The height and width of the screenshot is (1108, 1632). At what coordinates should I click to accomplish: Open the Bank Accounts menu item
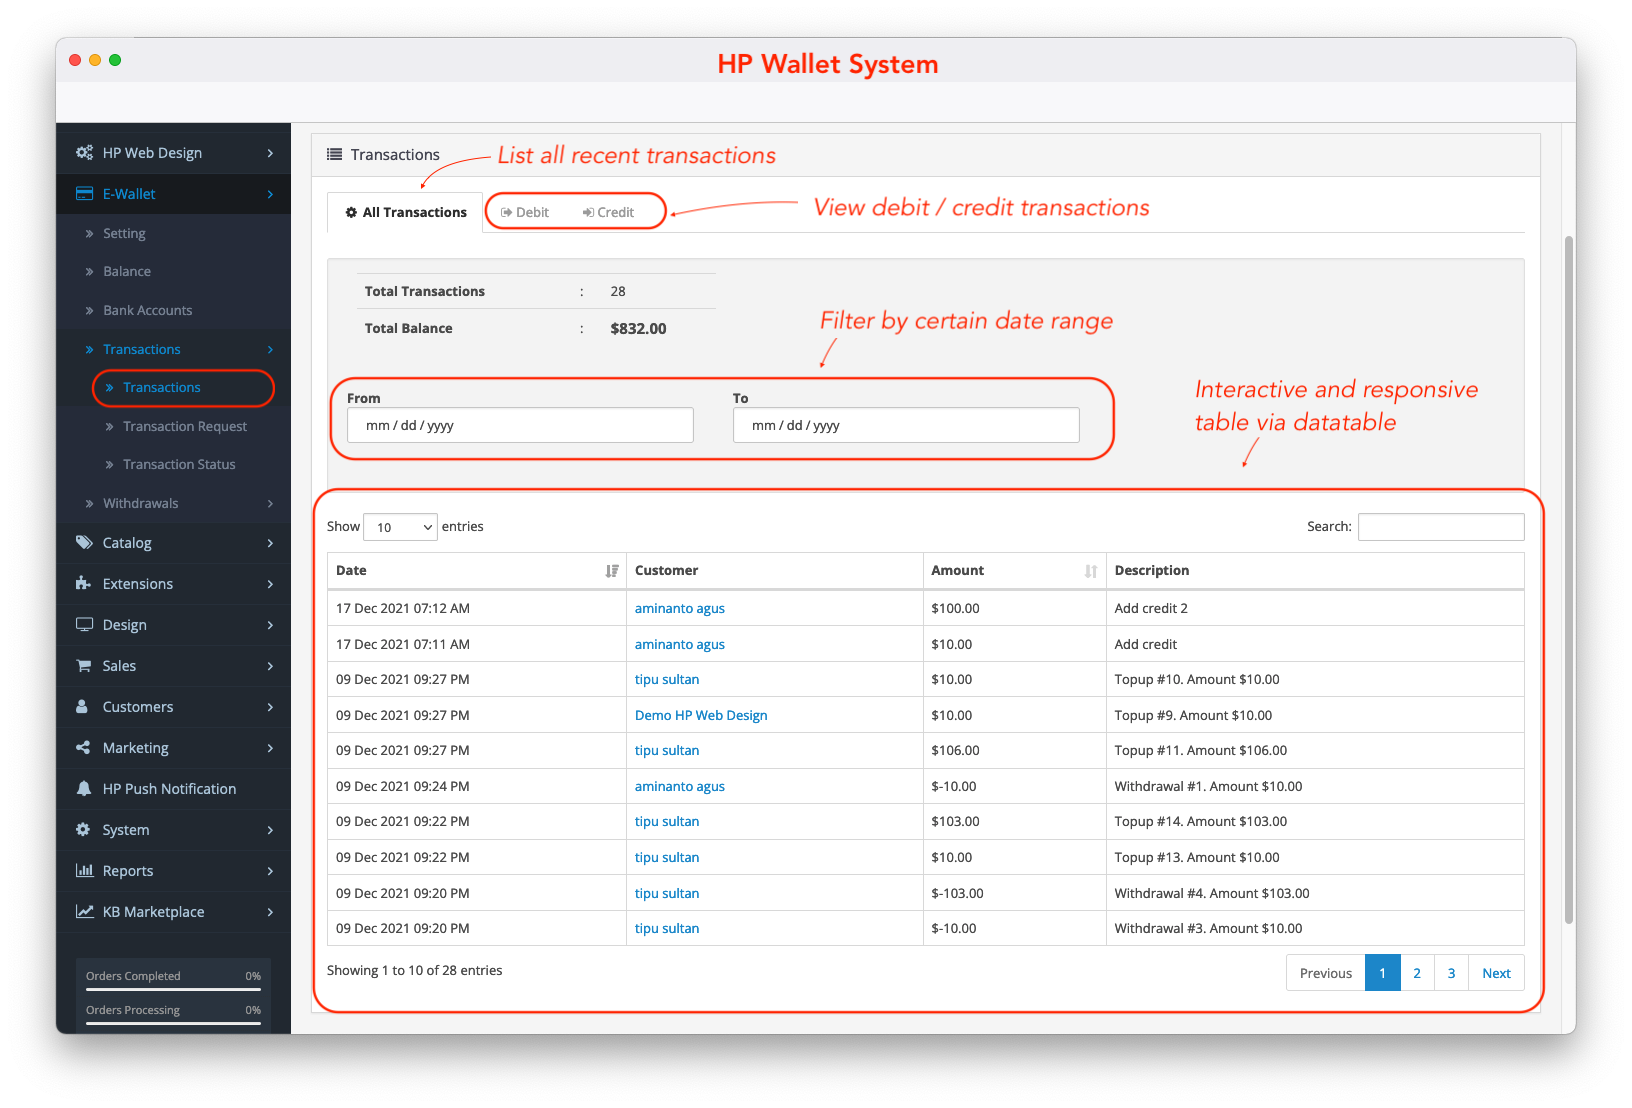point(147,311)
